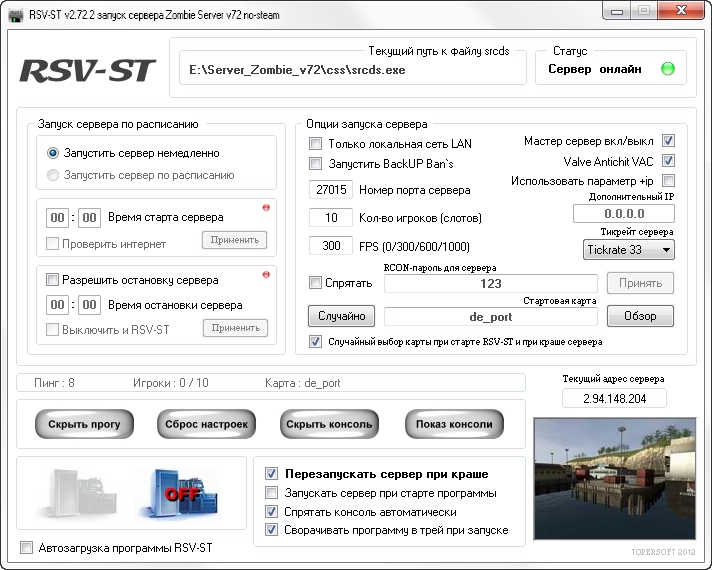Click the minutes field of server stop time
This screenshot has width=712, height=570.
point(89,304)
